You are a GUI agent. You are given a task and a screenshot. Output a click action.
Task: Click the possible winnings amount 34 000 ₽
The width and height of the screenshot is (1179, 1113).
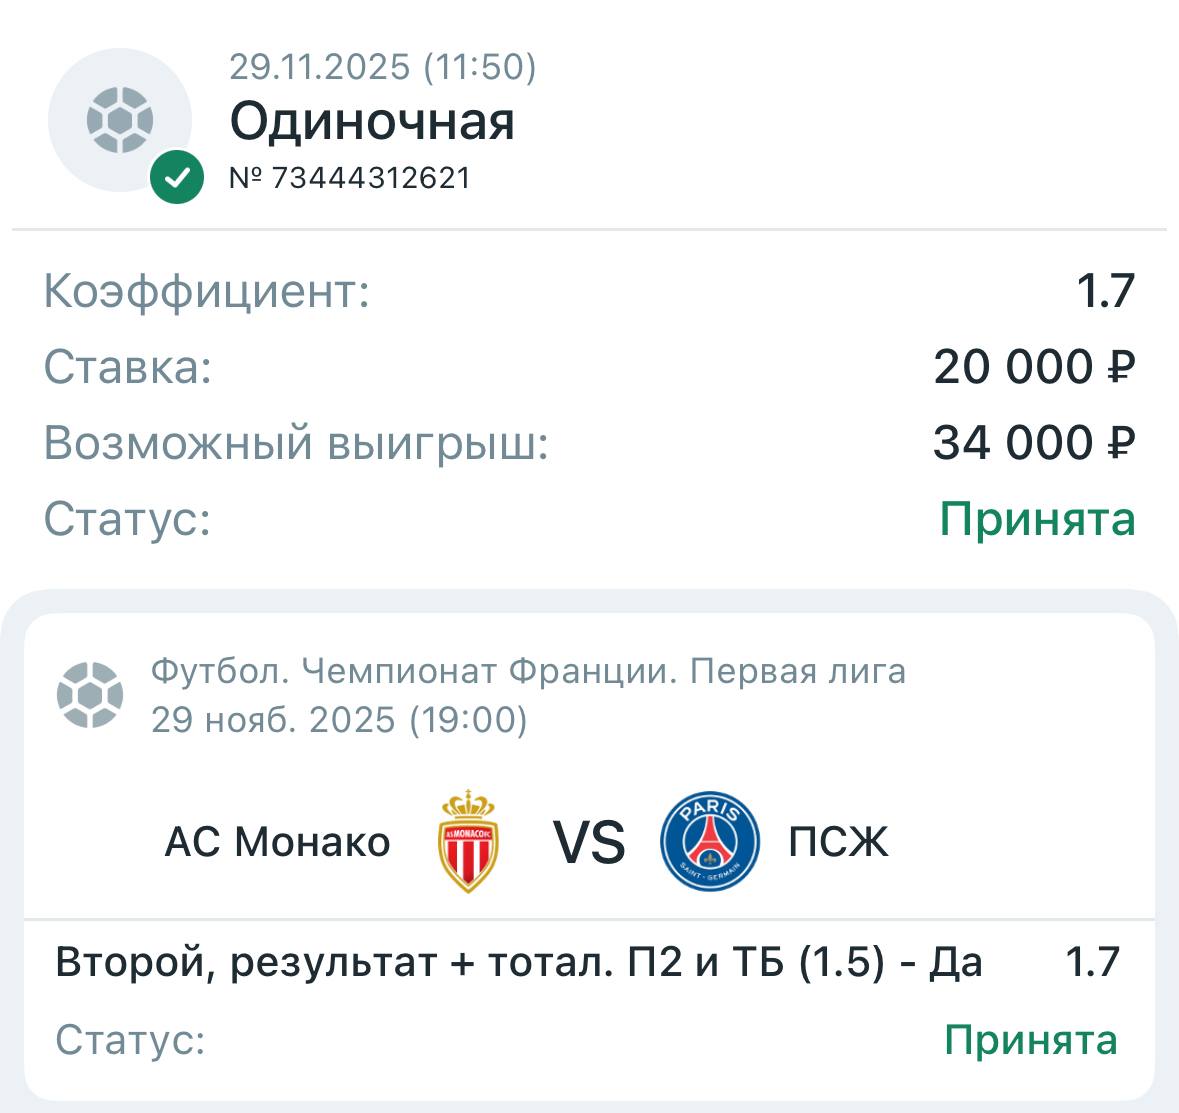1034,442
